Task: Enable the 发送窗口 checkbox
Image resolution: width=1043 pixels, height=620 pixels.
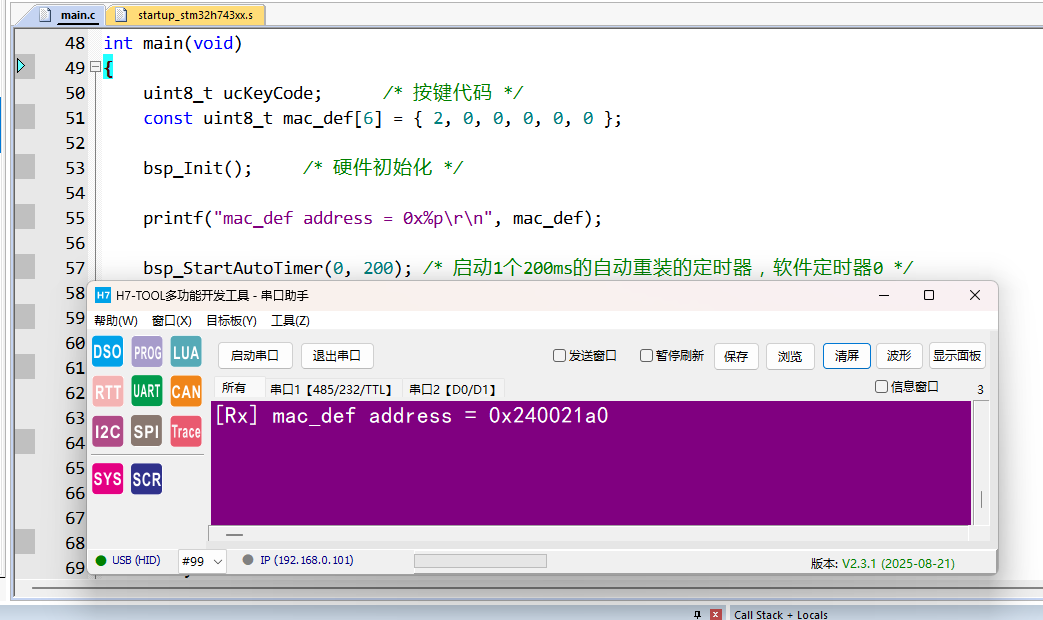Action: pos(559,356)
